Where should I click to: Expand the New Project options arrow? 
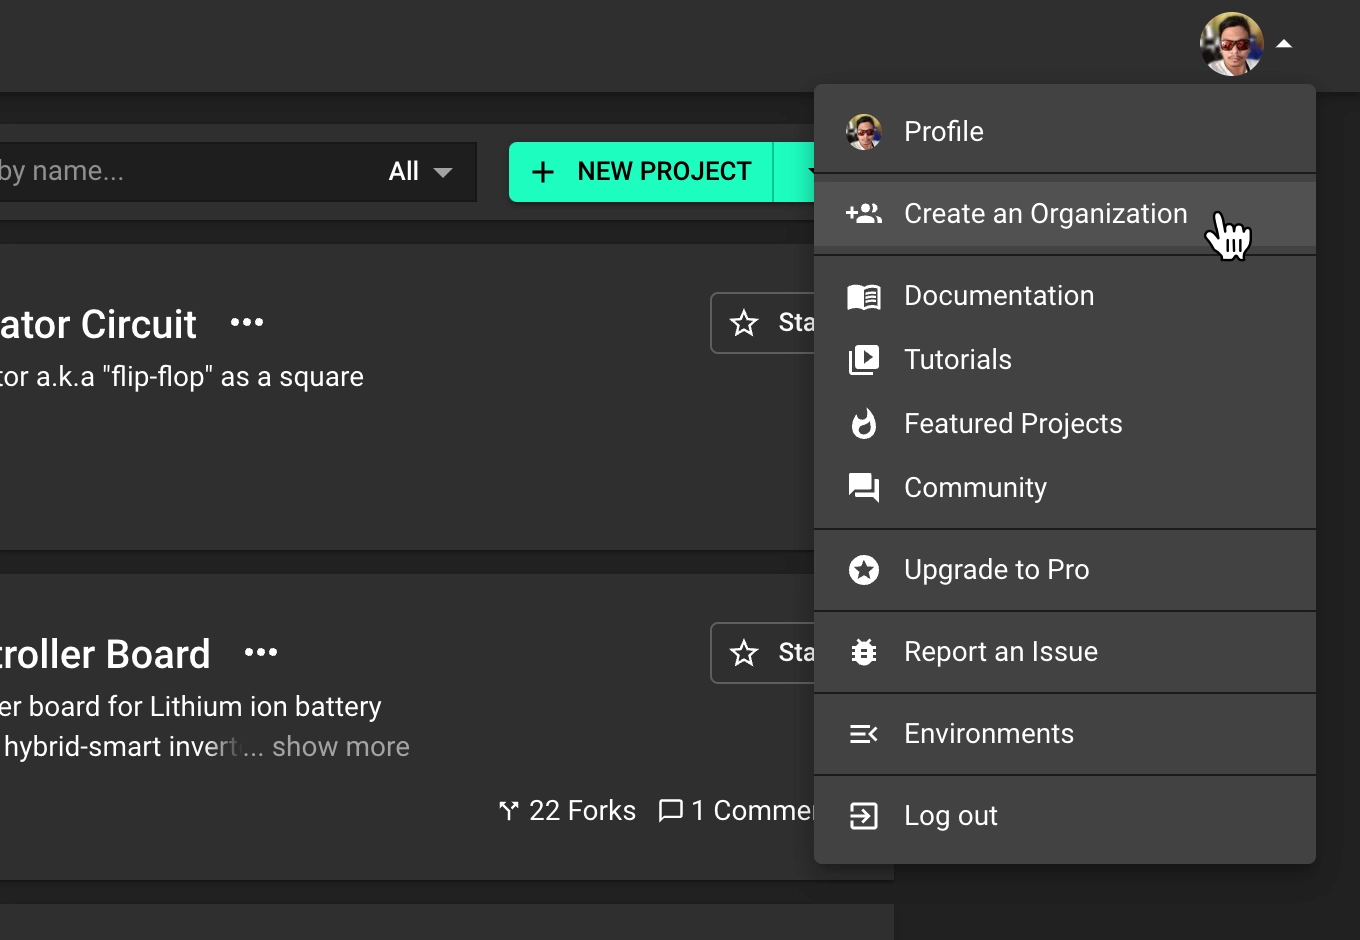click(x=810, y=171)
